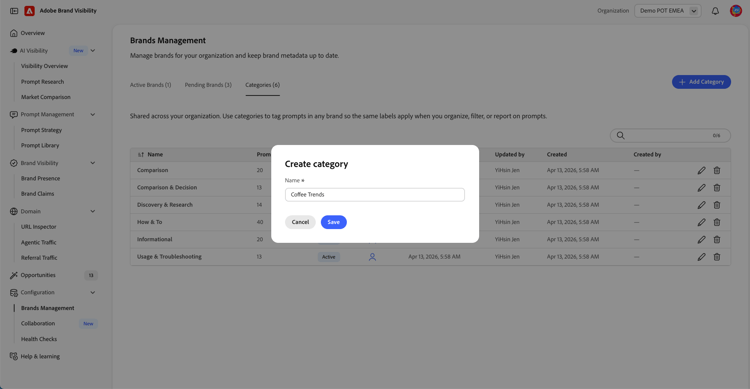The width and height of the screenshot is (750, 389).
Task: Open Prompt Library page
Action: coord(40,145)
